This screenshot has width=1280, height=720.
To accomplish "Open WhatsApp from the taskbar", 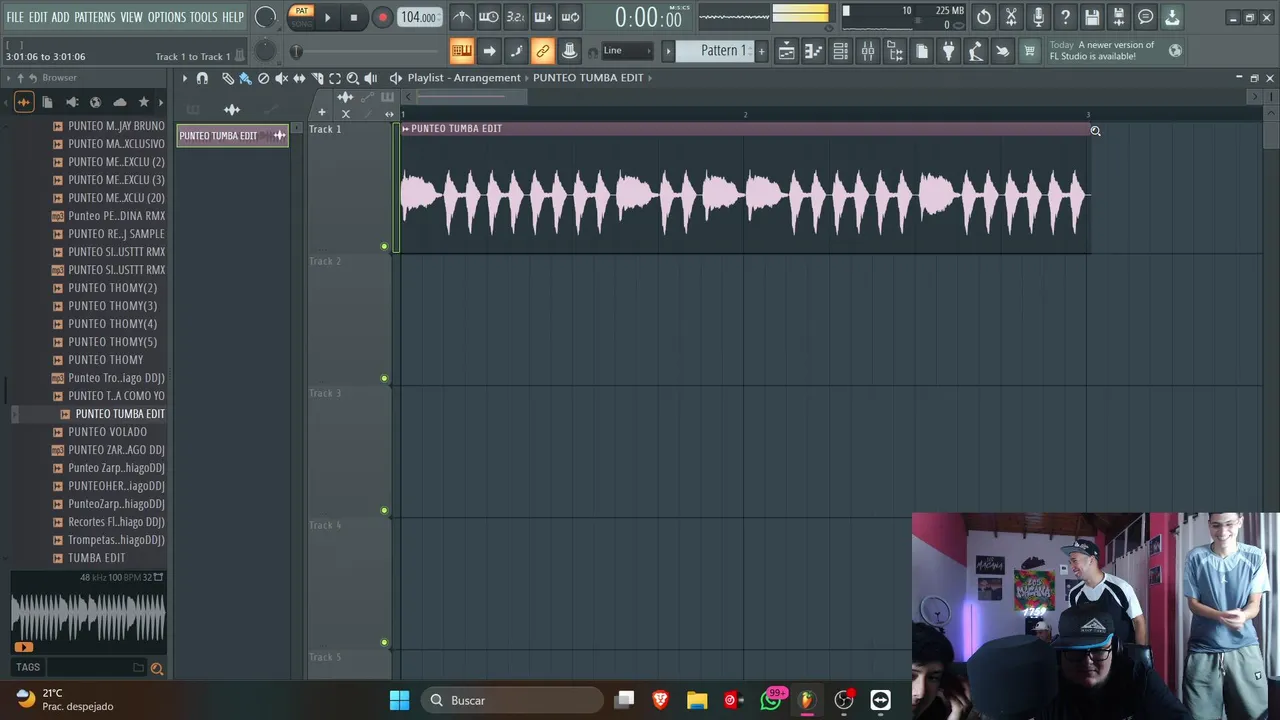I will point(771,700).
